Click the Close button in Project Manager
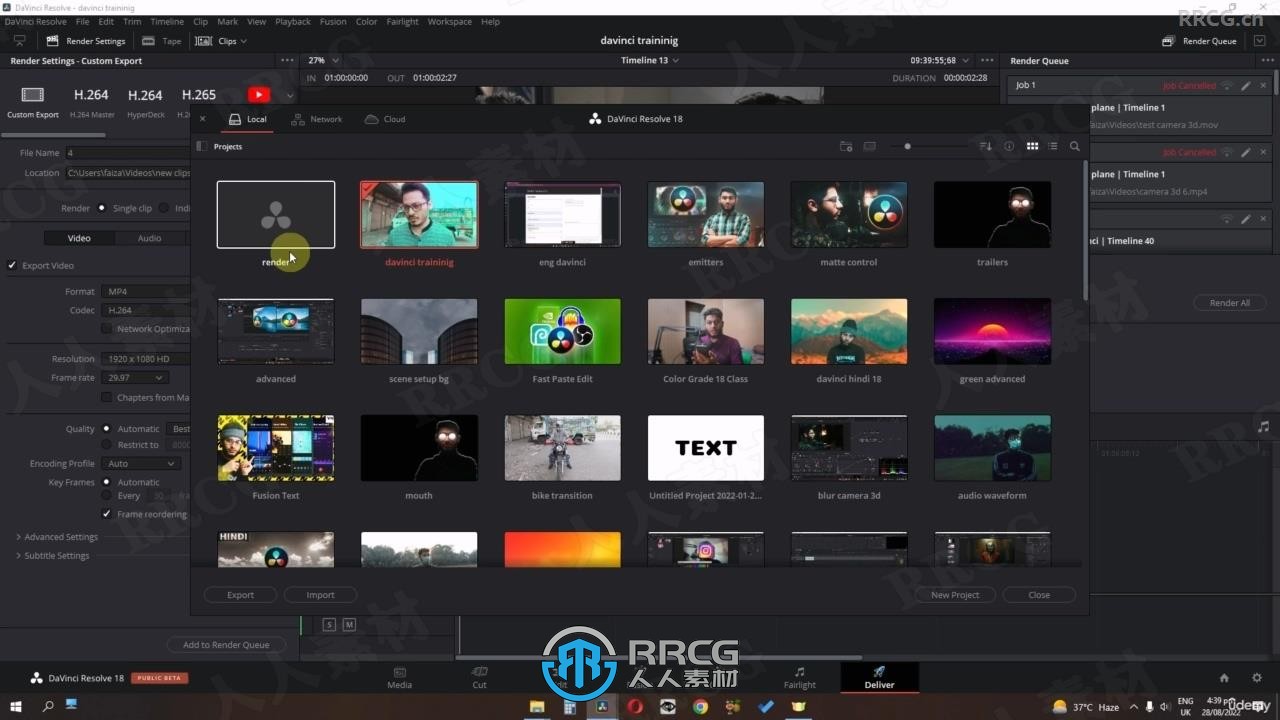The height and width of the screenshot is (720, 1280). (x=1039, y=595)
